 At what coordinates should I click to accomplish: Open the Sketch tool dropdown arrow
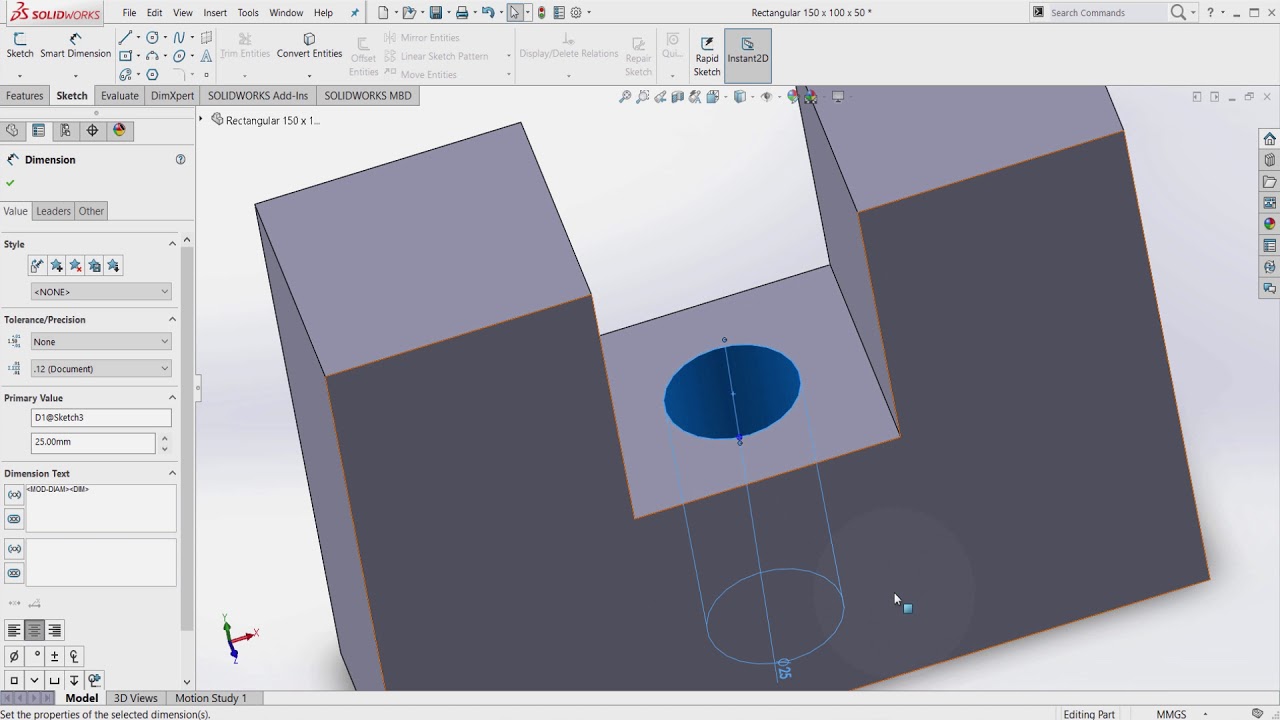[x=19, y=76]
